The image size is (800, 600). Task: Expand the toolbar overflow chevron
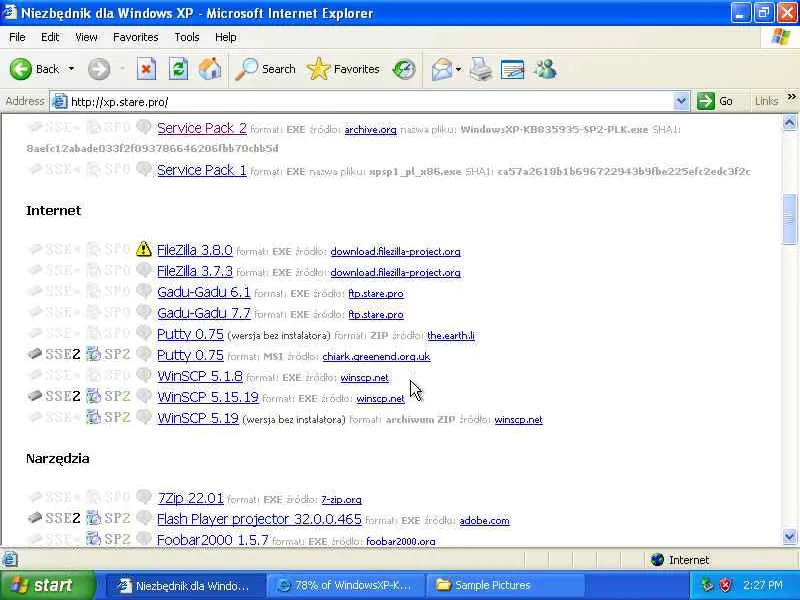tap(791, 96)
